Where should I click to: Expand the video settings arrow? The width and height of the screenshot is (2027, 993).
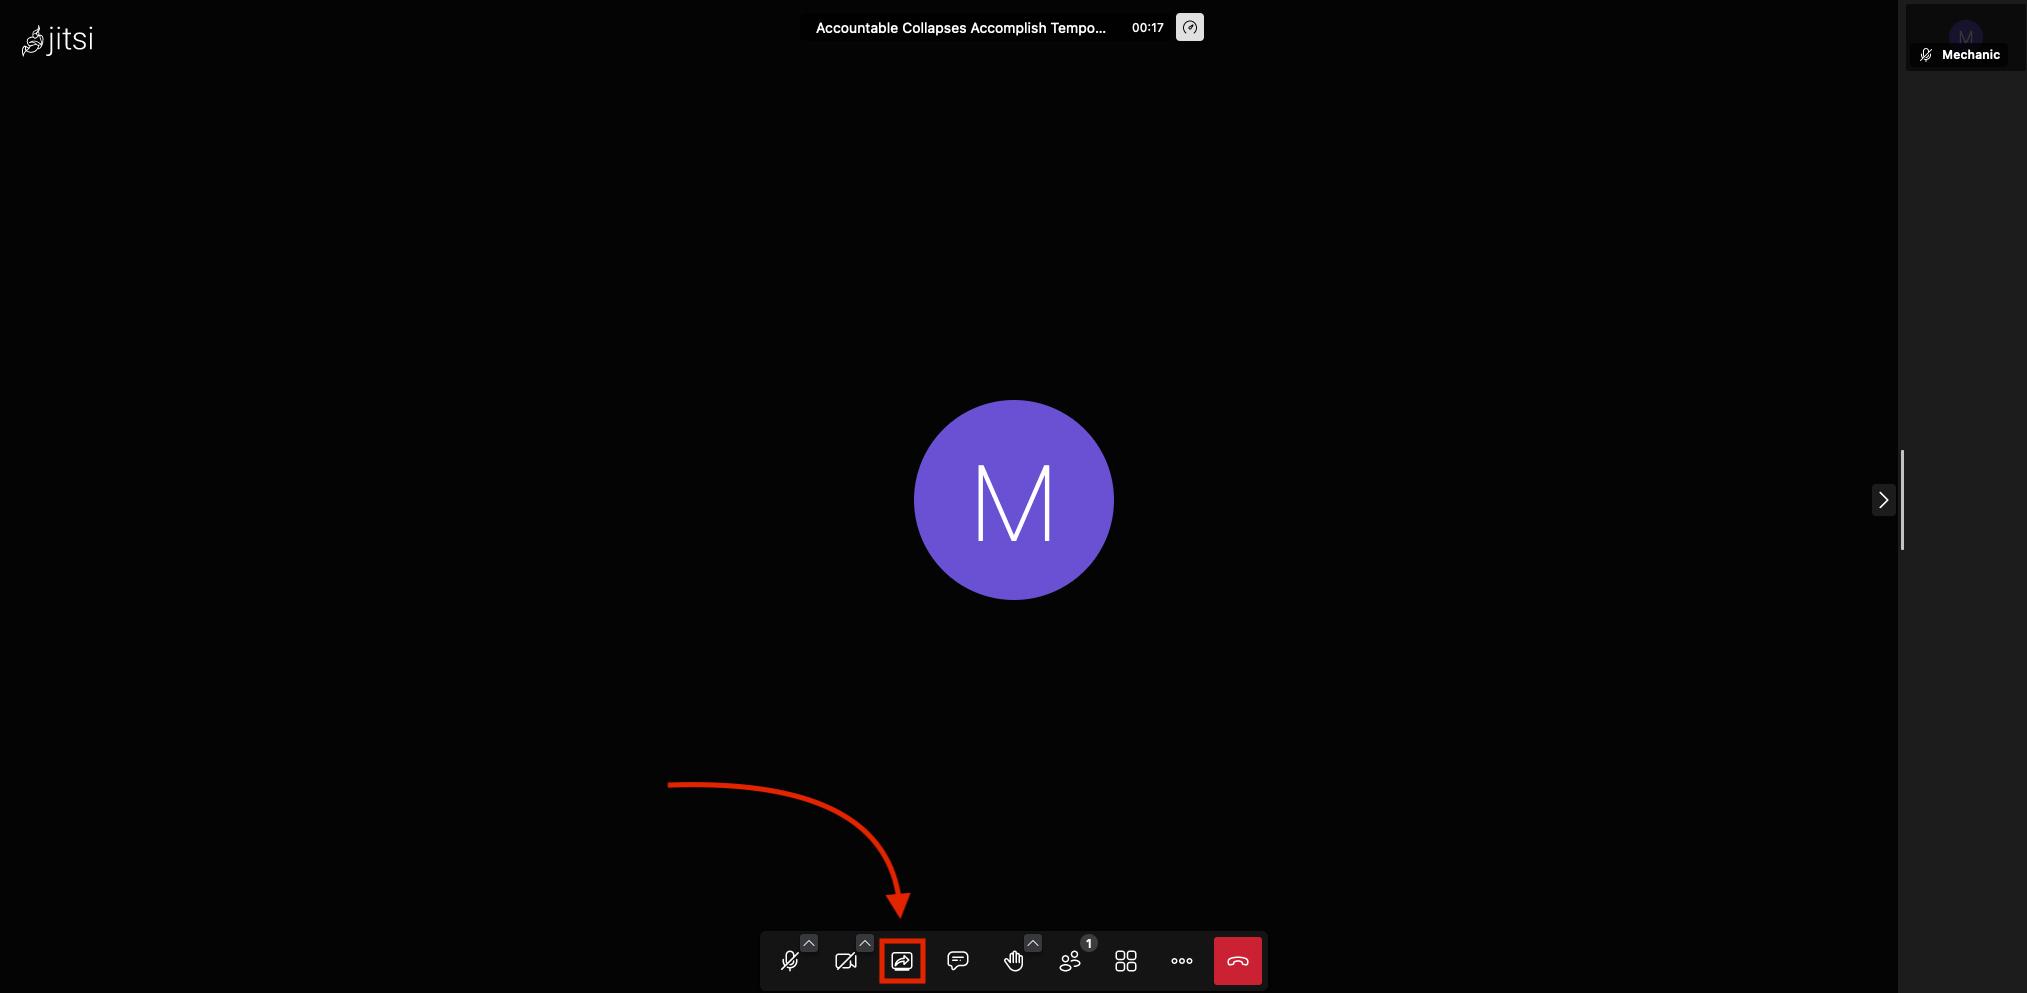865,943
